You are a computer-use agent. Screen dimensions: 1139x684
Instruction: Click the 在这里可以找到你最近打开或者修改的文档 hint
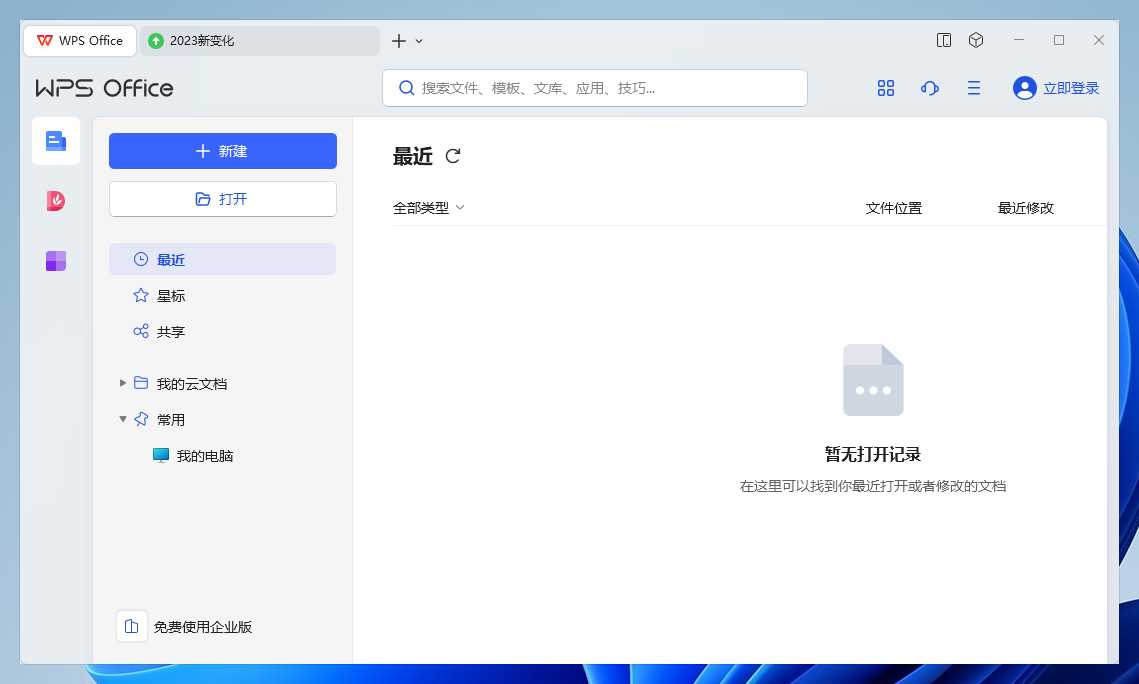[873, 486]
